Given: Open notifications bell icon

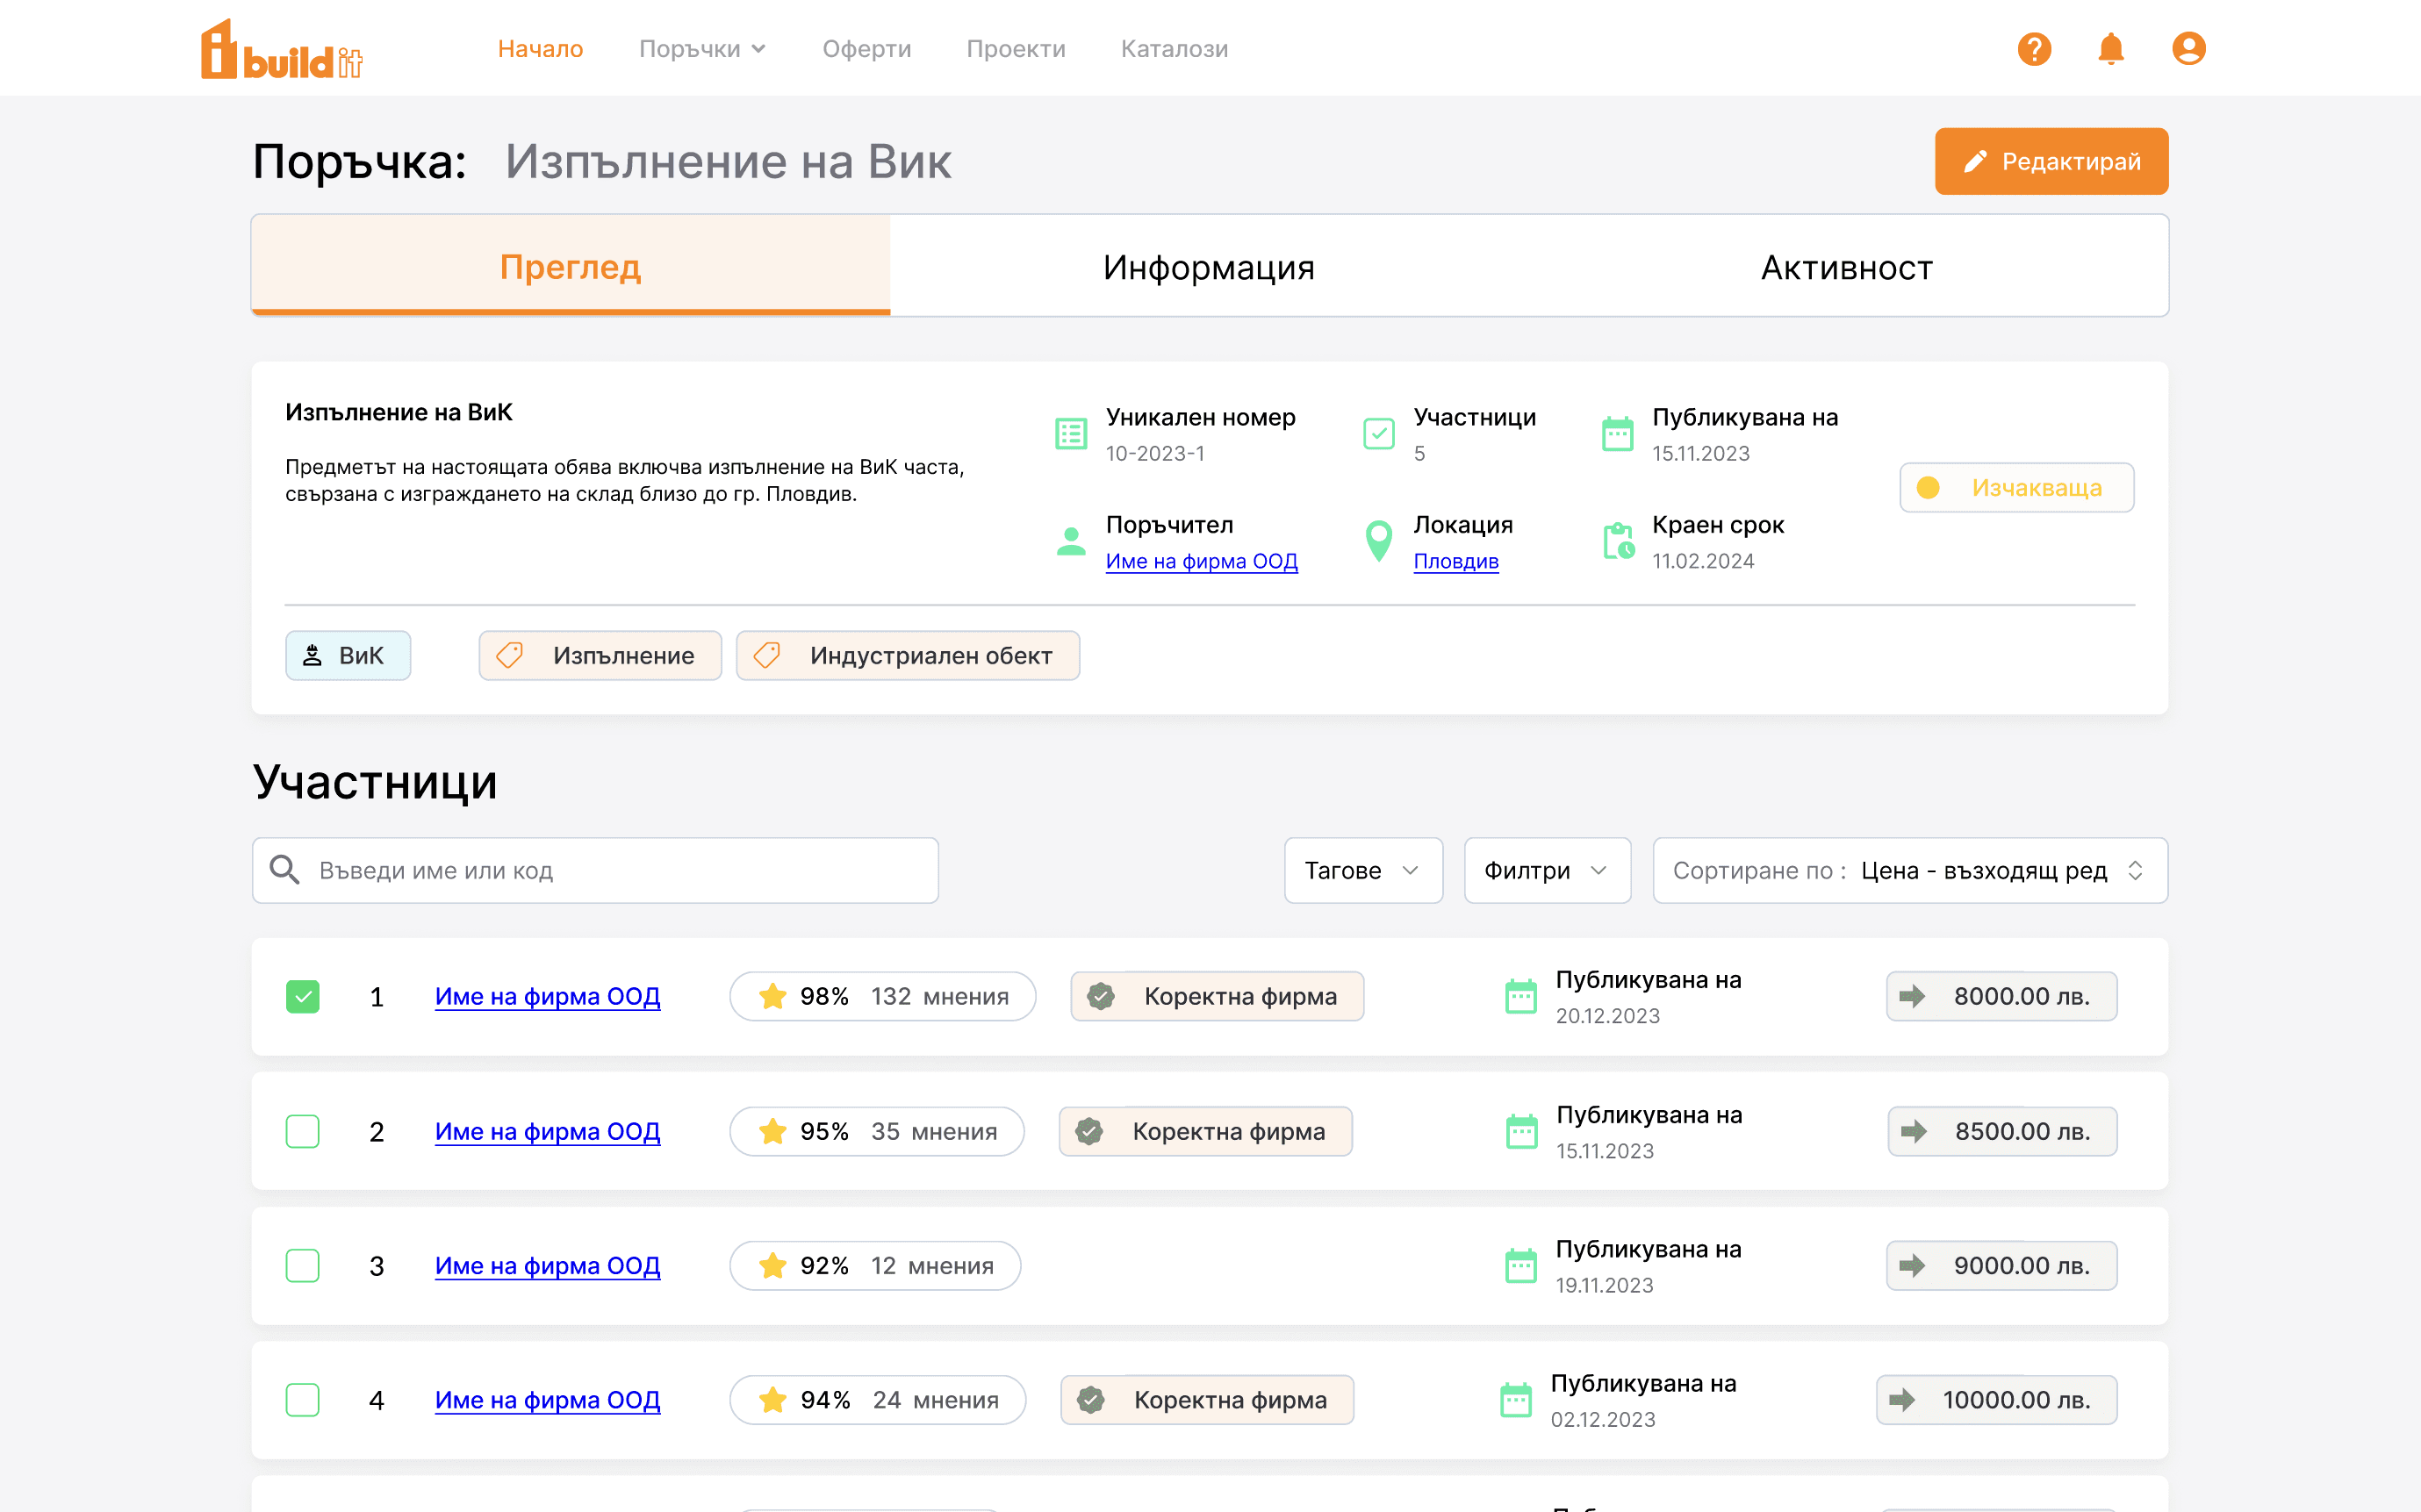Looking at the screenshot, I should 2111,49.
